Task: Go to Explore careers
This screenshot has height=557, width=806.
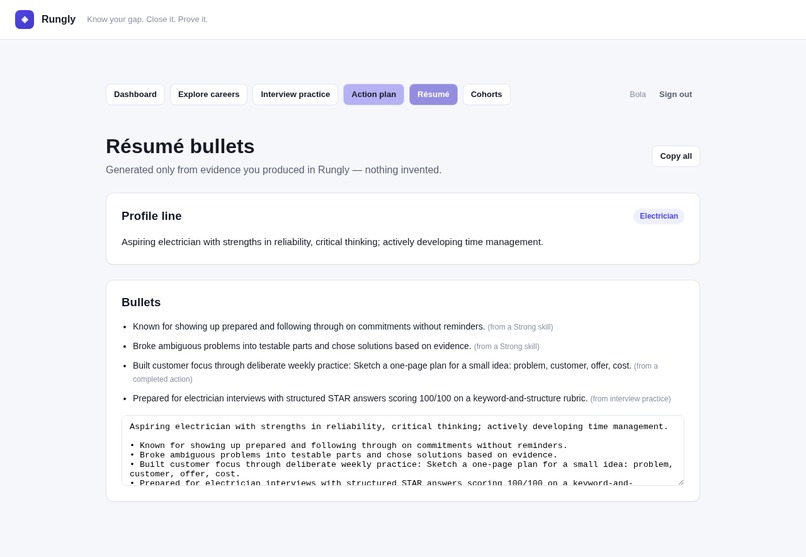Action: pos(209,95)
